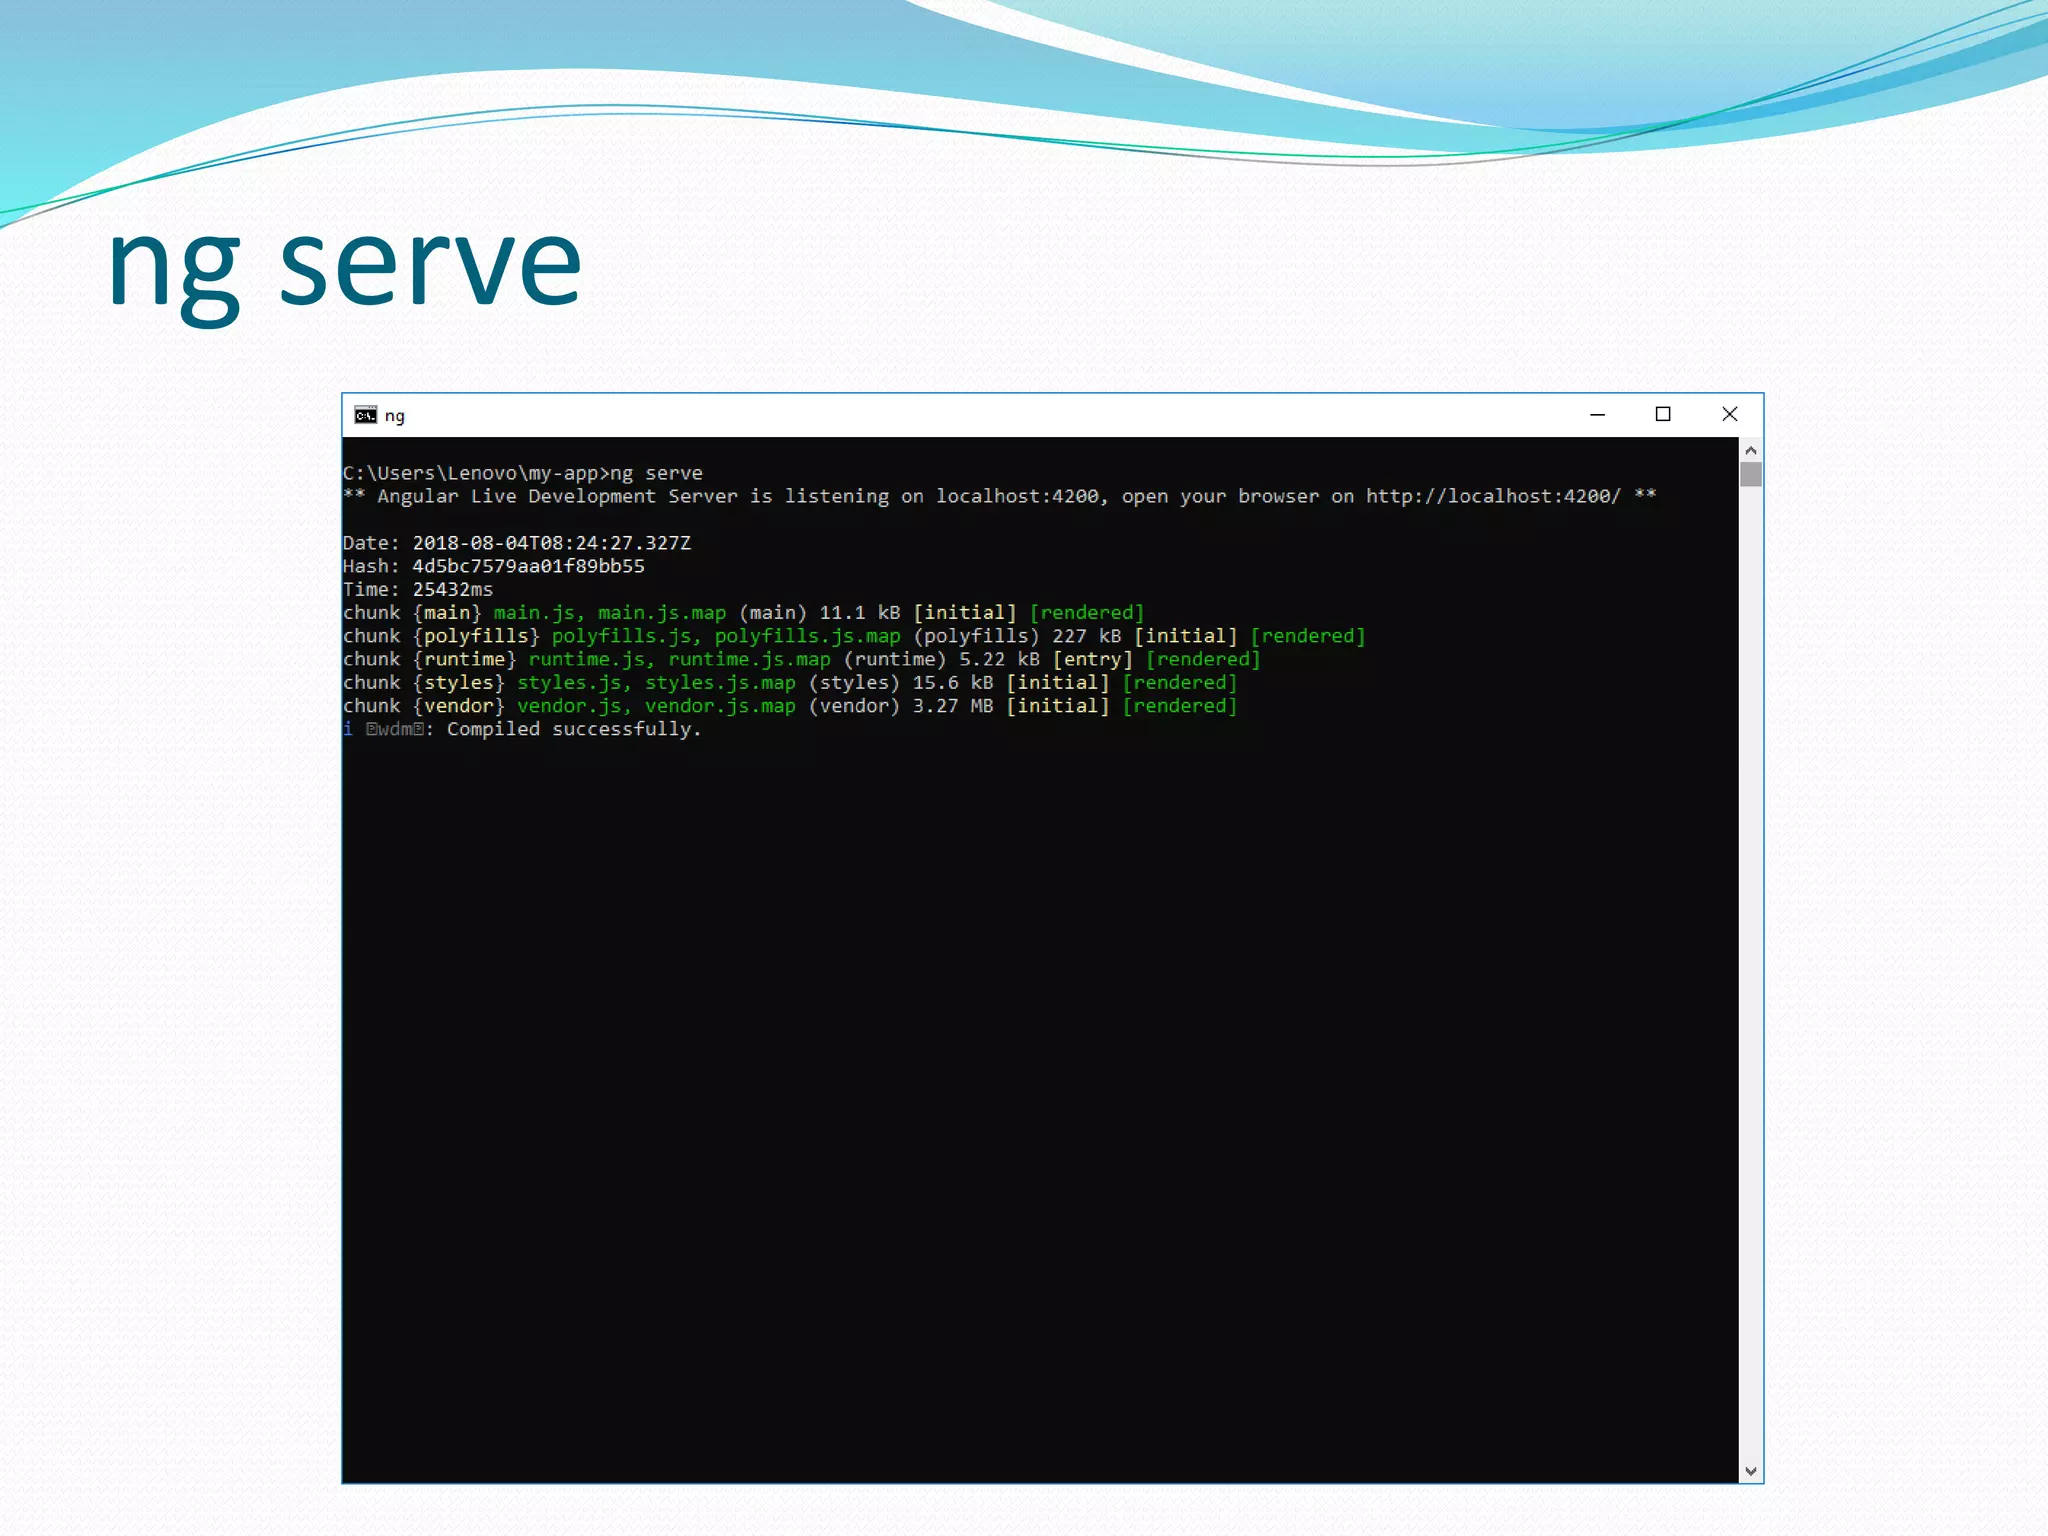Screen dimensions: 2048x1536
Task: Maximize the ng console window
Action: coord(1663,414)
